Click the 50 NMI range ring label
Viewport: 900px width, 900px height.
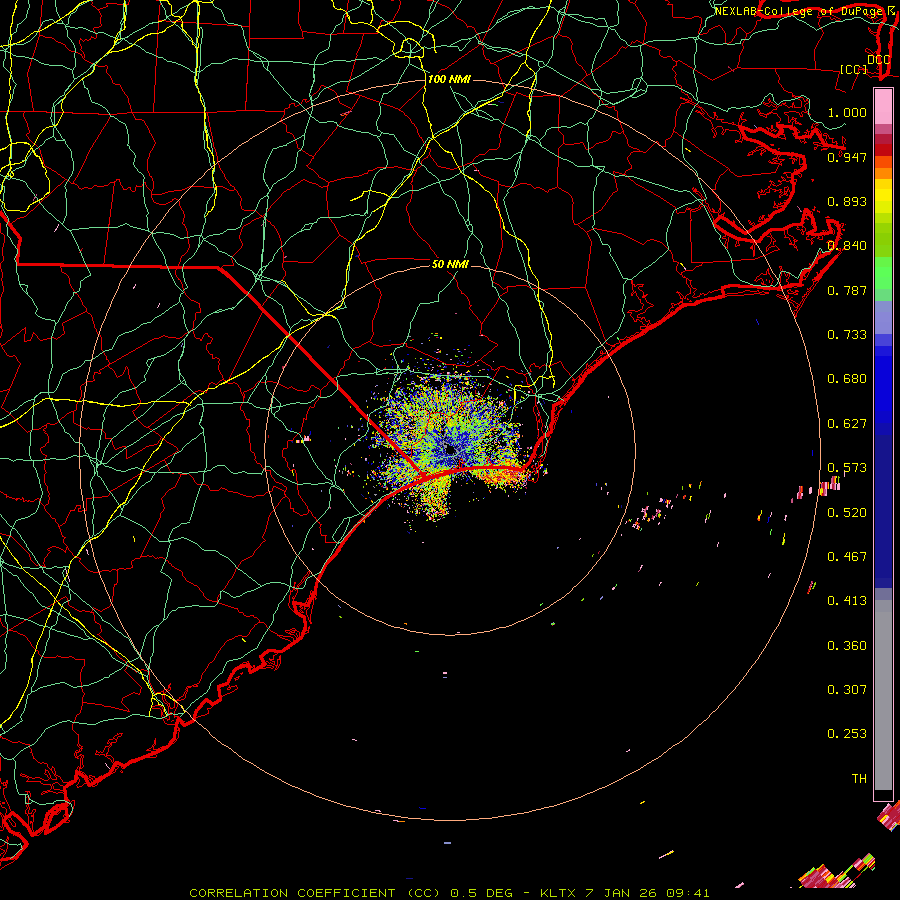tap(451, 264)
